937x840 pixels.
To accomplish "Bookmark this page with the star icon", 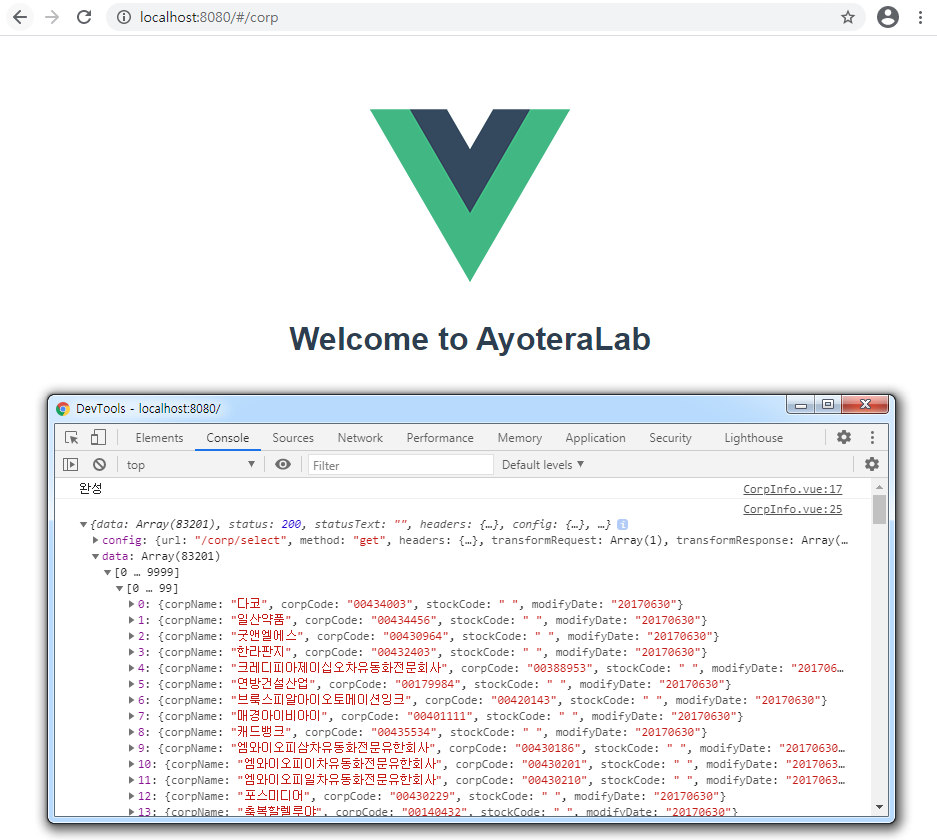I will click(x=847, y=17).
